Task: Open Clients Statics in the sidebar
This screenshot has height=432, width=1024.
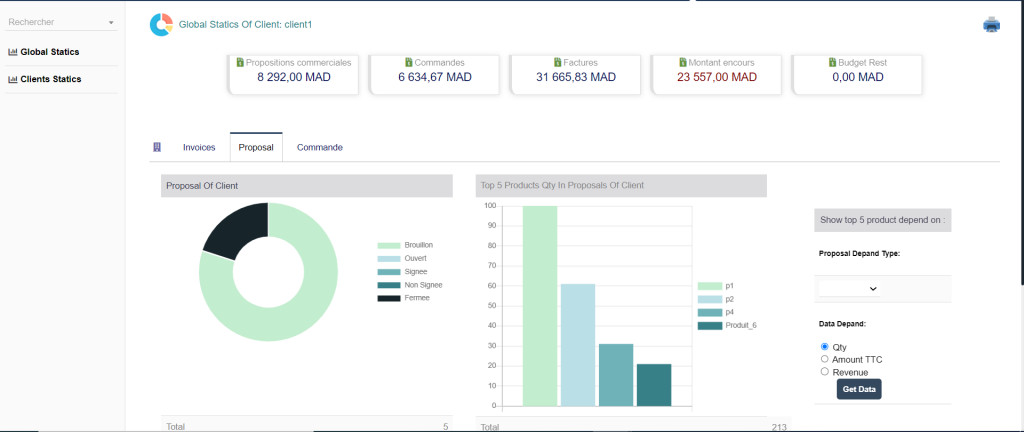Action: [50, 79]
